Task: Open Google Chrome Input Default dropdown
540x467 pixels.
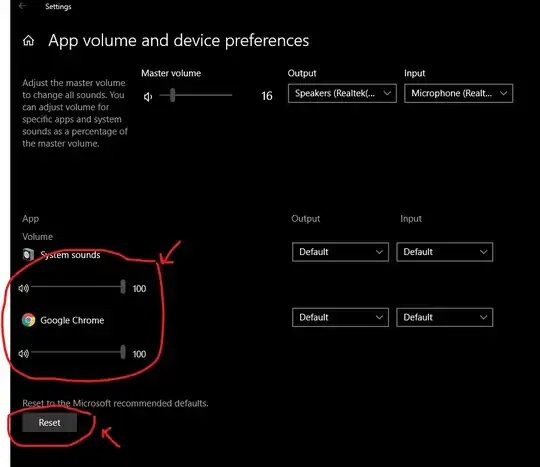Action: [x=445, y=317]
